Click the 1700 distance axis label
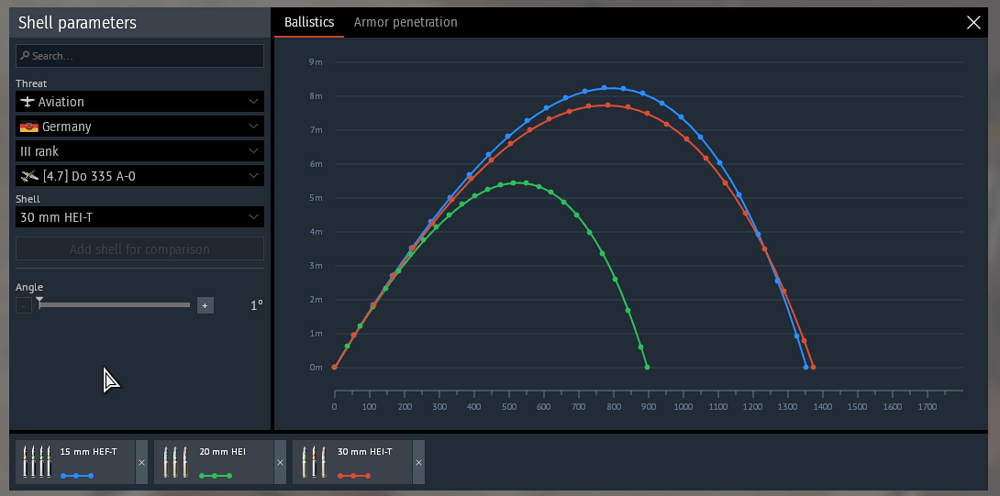Viewport: 1000px width, 496px height. pyautogui.click(x=927, y=406)
